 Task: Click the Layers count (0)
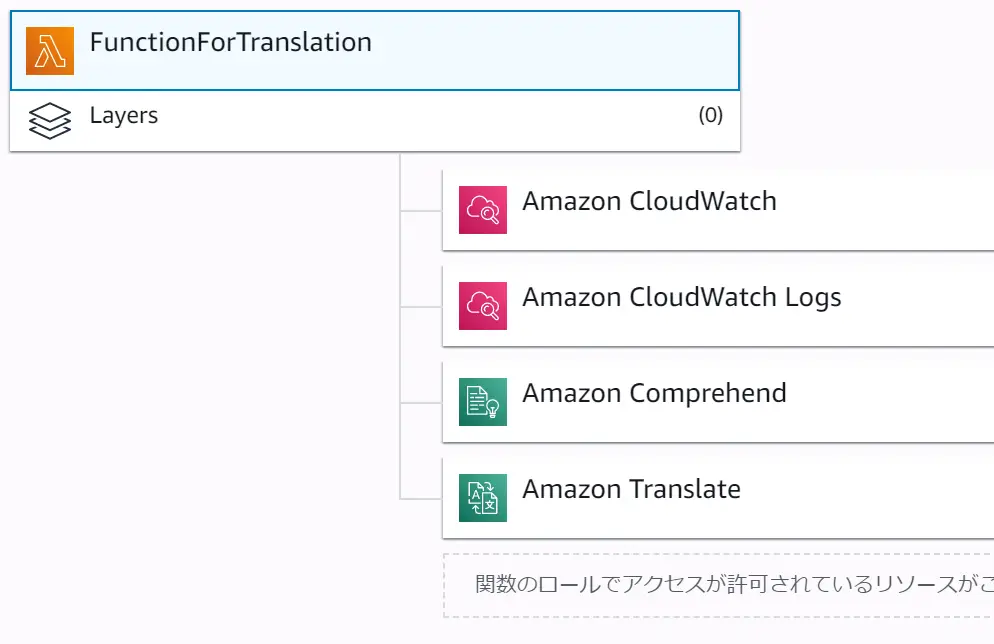(x=711, y=115)
